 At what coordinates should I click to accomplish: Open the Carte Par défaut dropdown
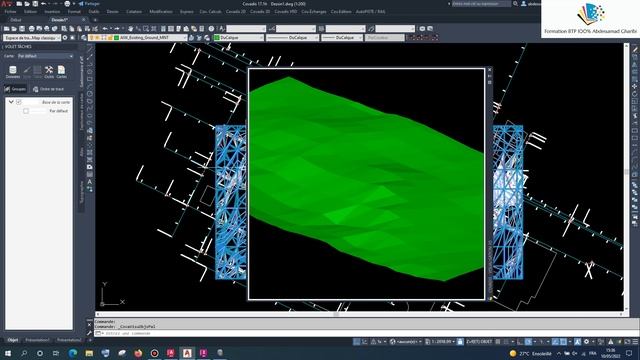click(45, 56)
